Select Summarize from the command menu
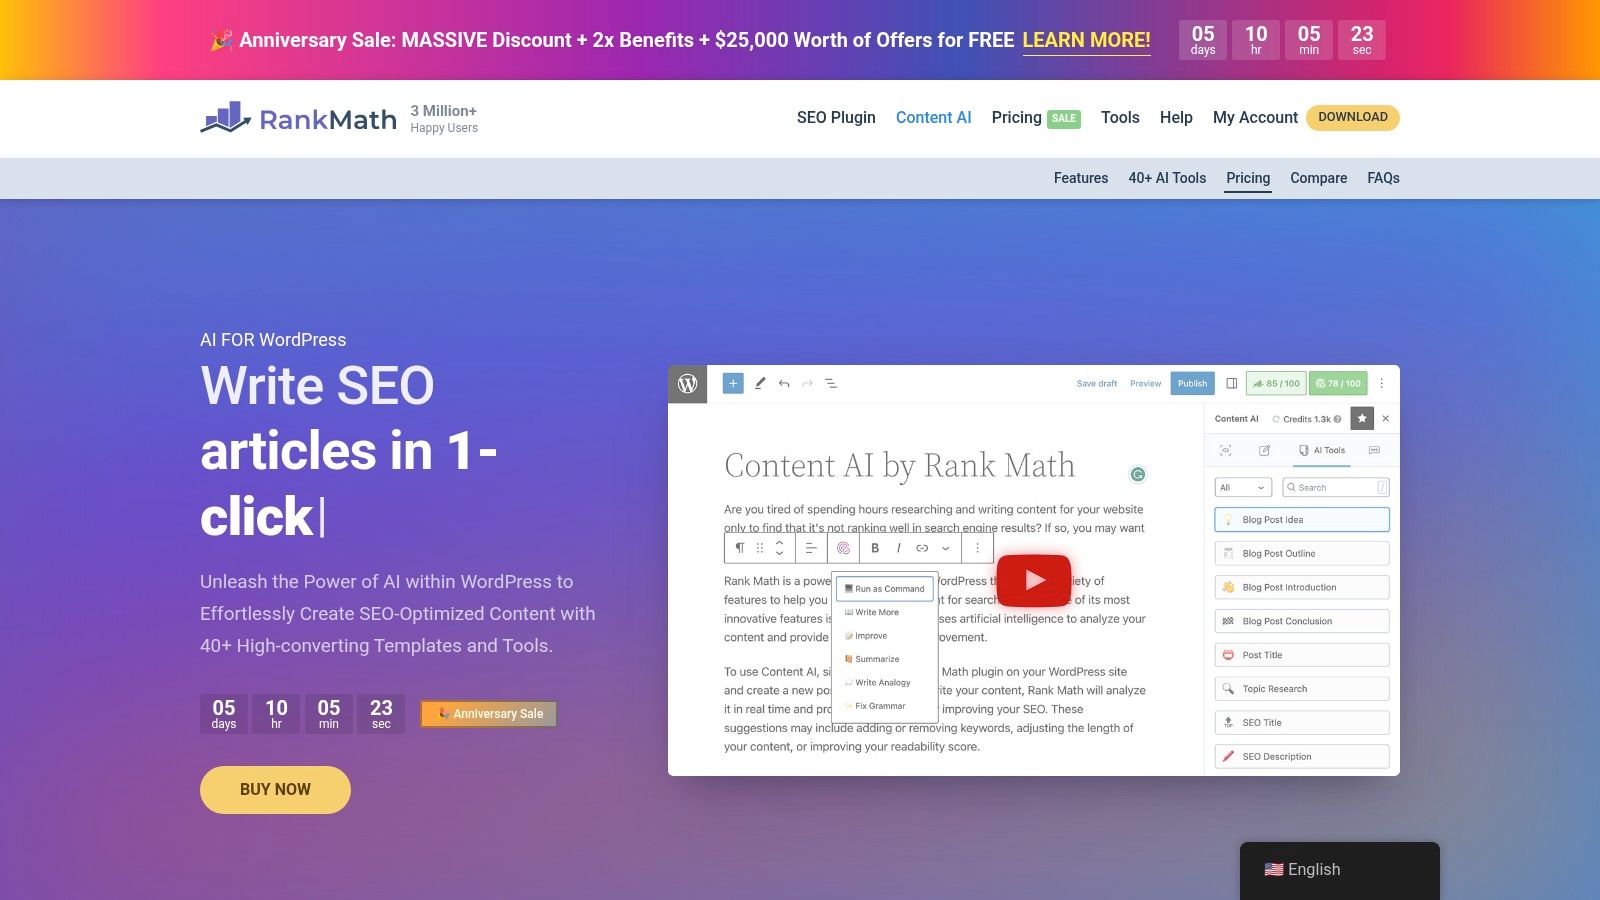1600x900 pixels. [x=877, y=659]
